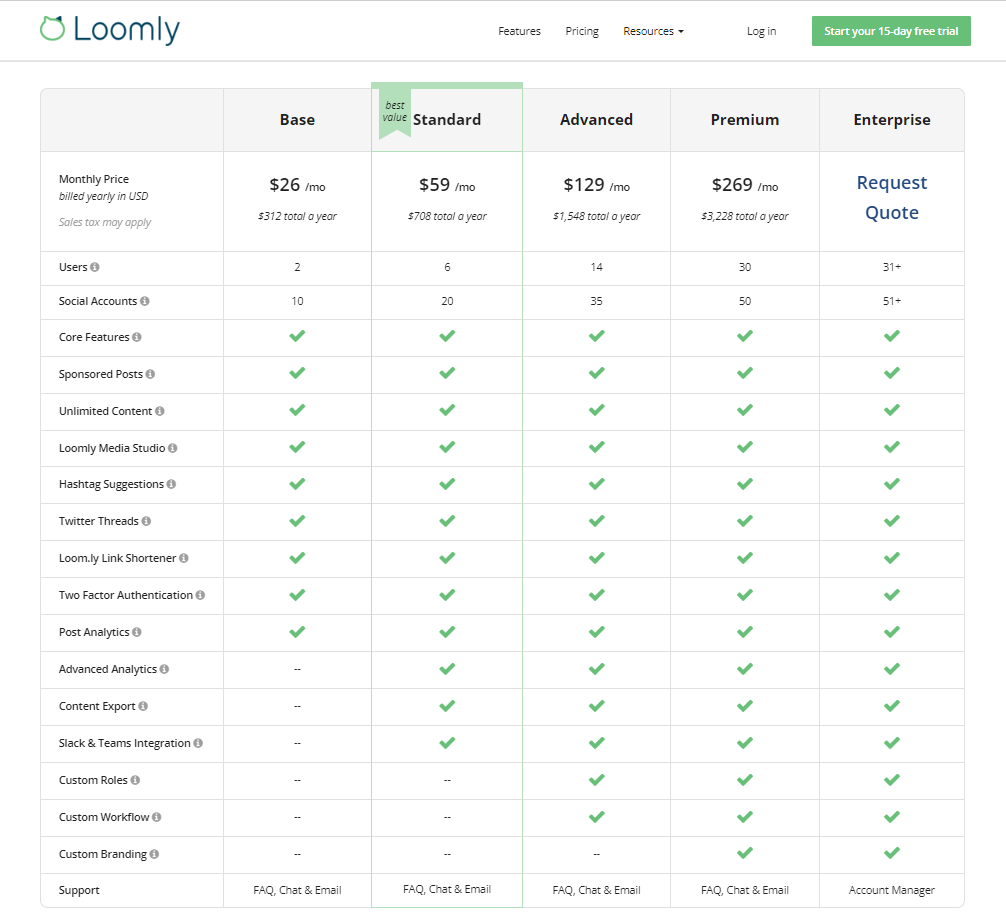
Task: Select the Advanced plan header
Action: coord(597,119)
